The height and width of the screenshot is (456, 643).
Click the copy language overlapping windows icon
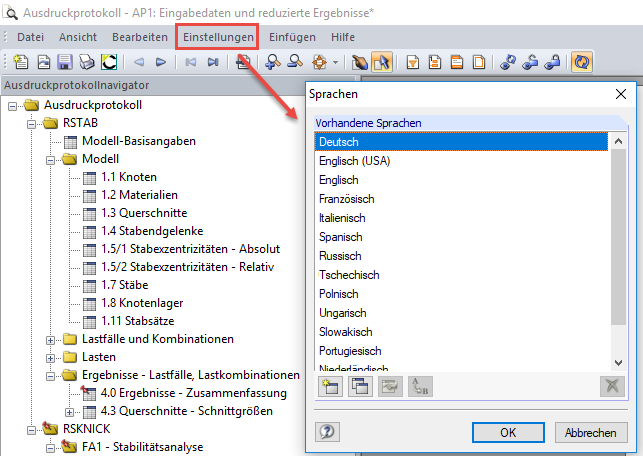pos(360,386)
